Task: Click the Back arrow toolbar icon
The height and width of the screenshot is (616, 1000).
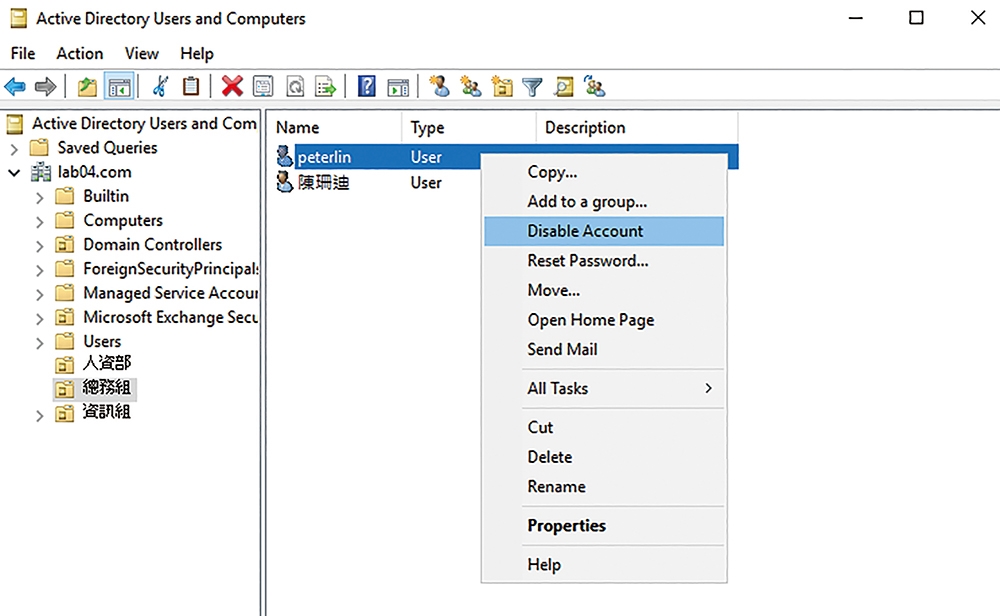Action: point(15,86)
